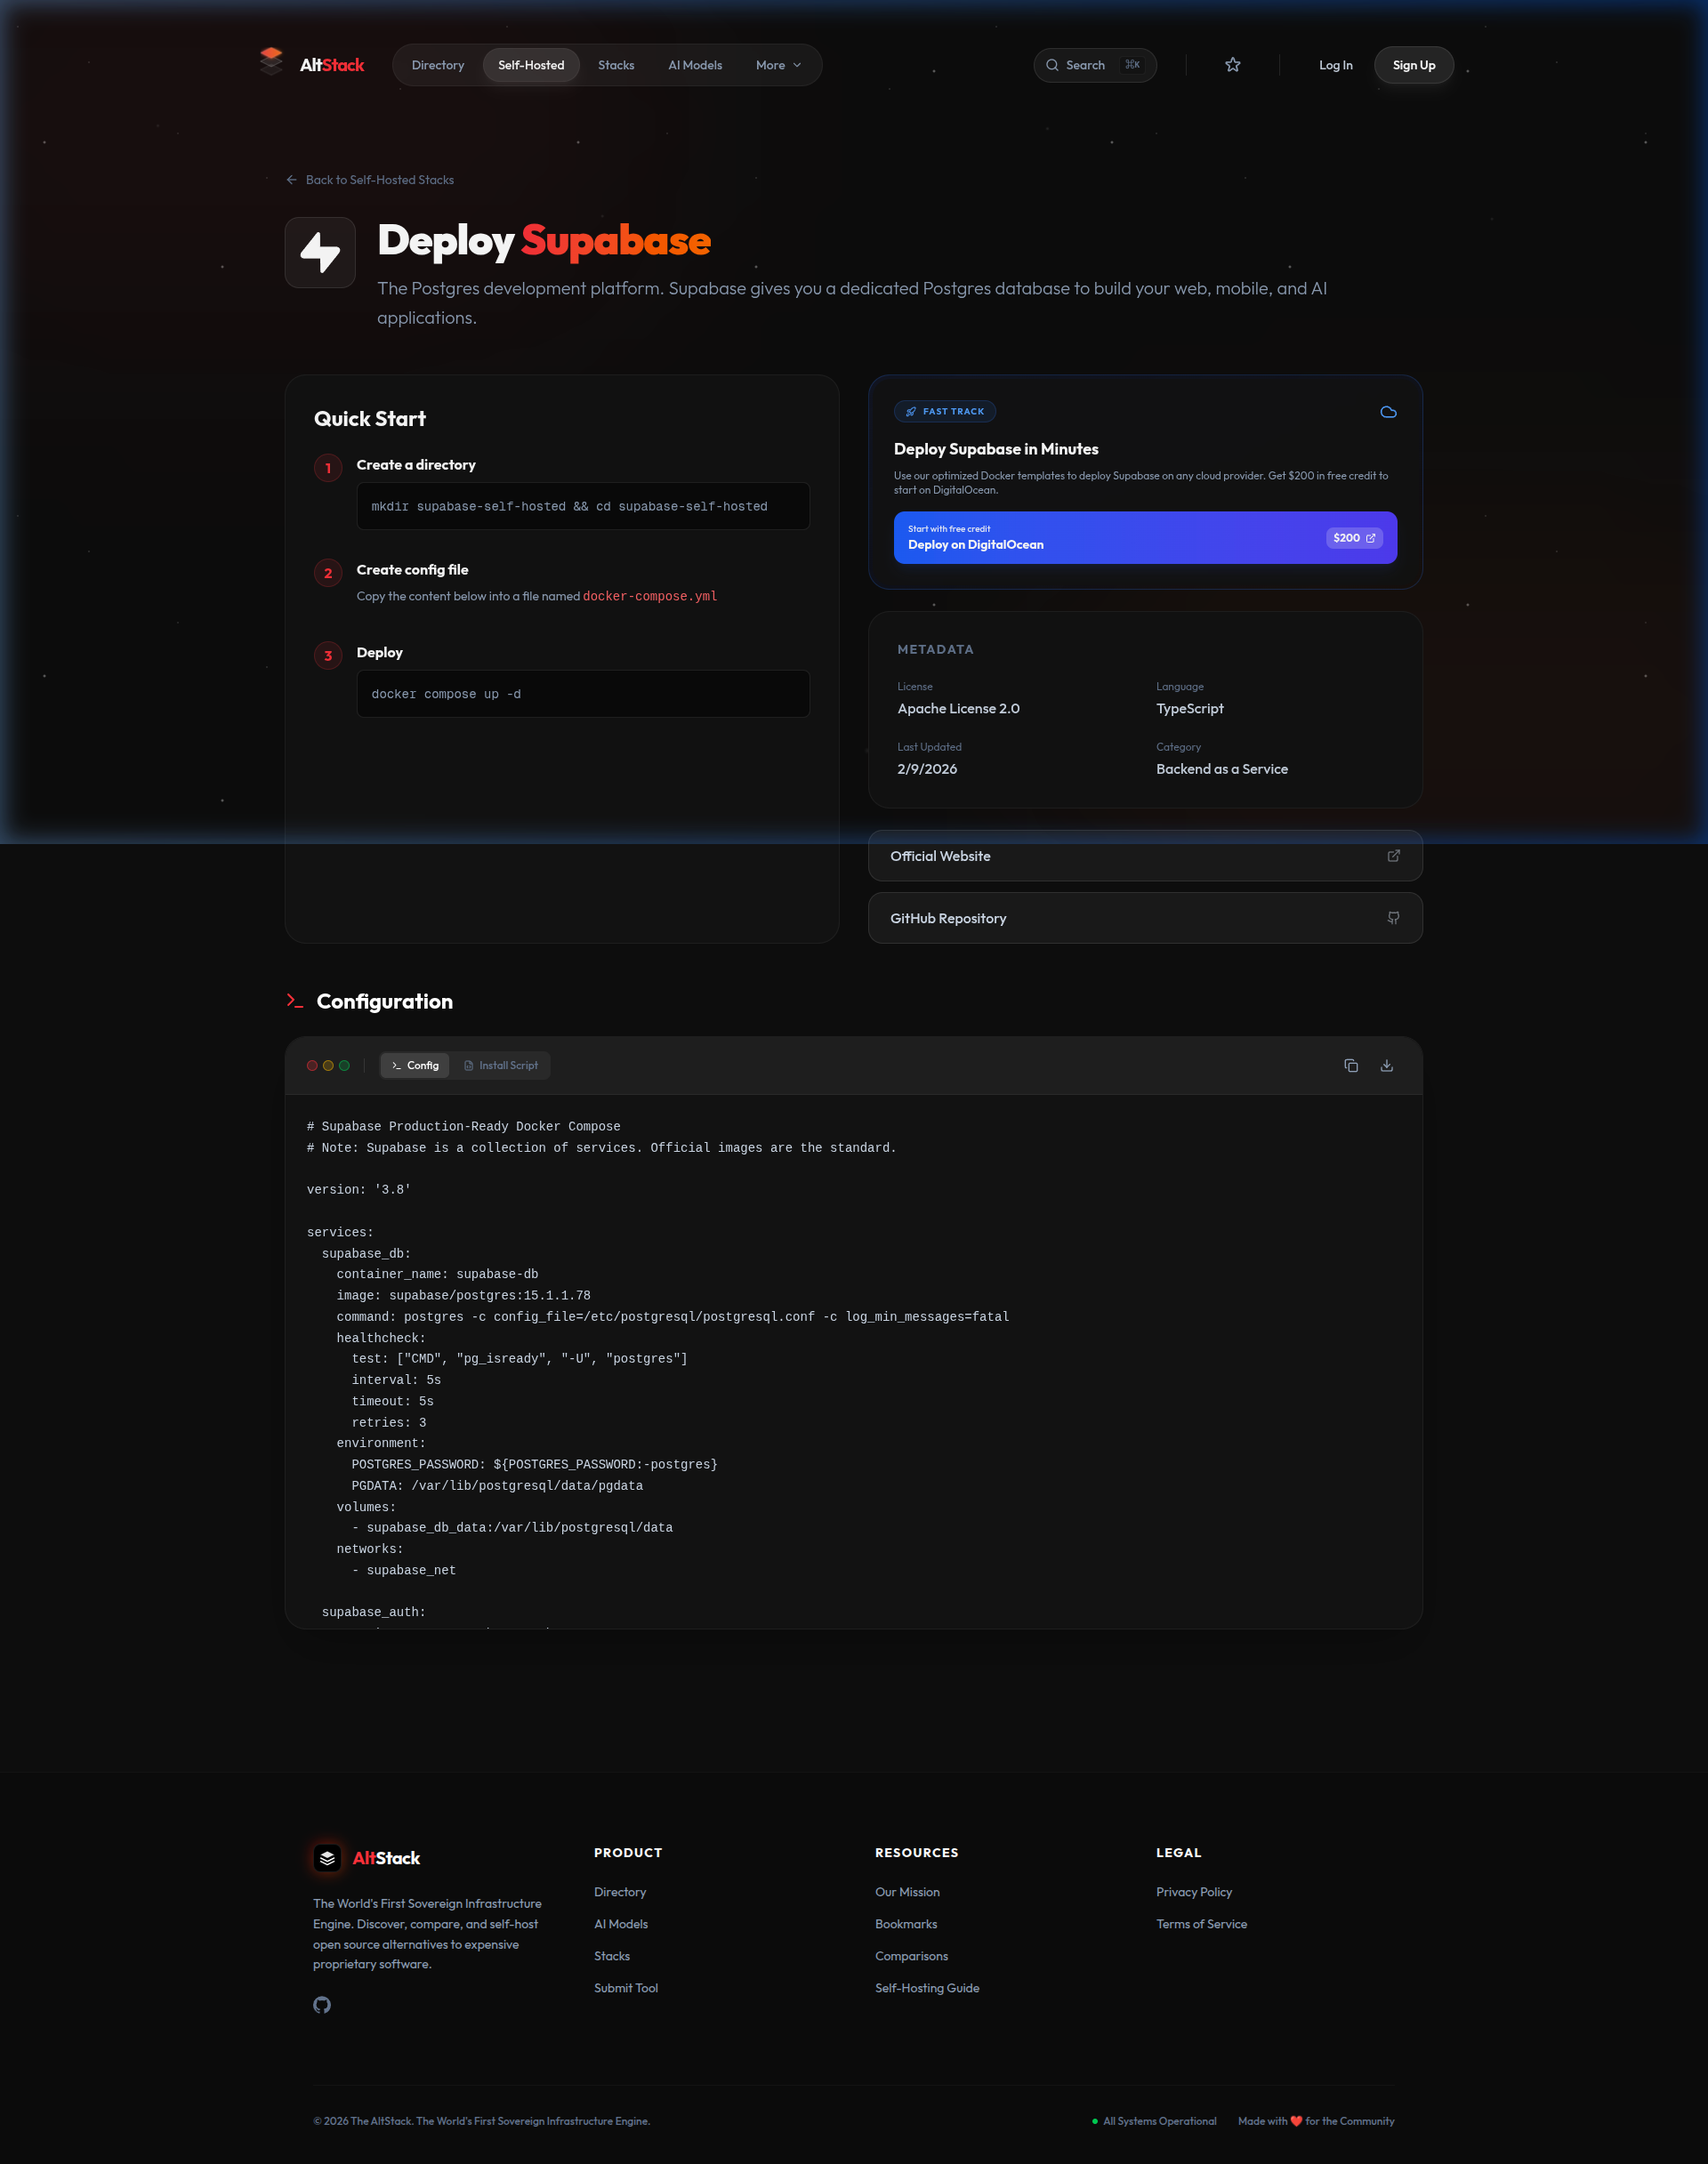Select the Config tab
Image resolution: width=1708 pixels, height=2164 pixels.
point(415,1065)
